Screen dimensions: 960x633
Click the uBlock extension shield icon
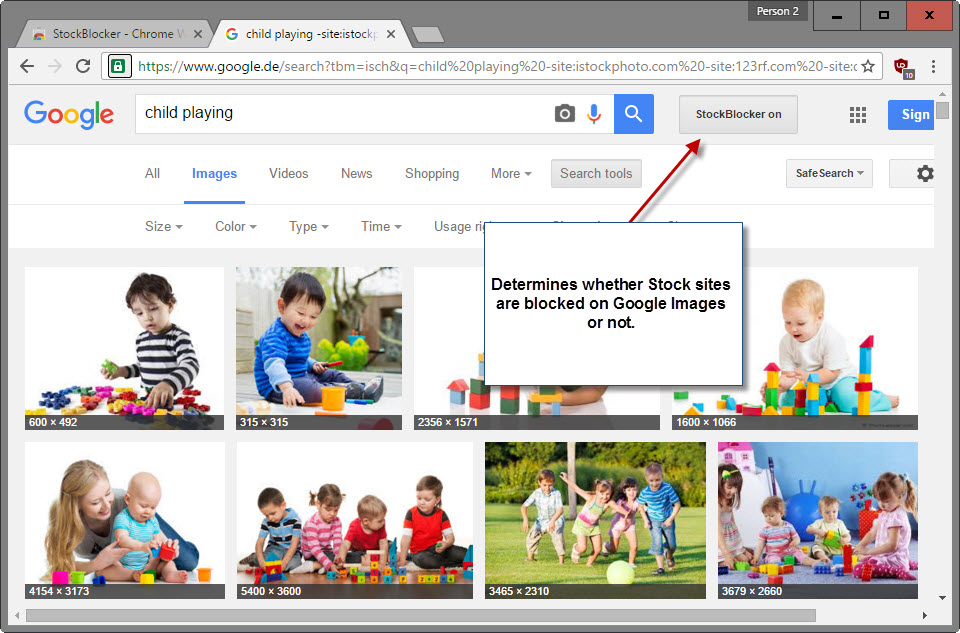point(903,67)
